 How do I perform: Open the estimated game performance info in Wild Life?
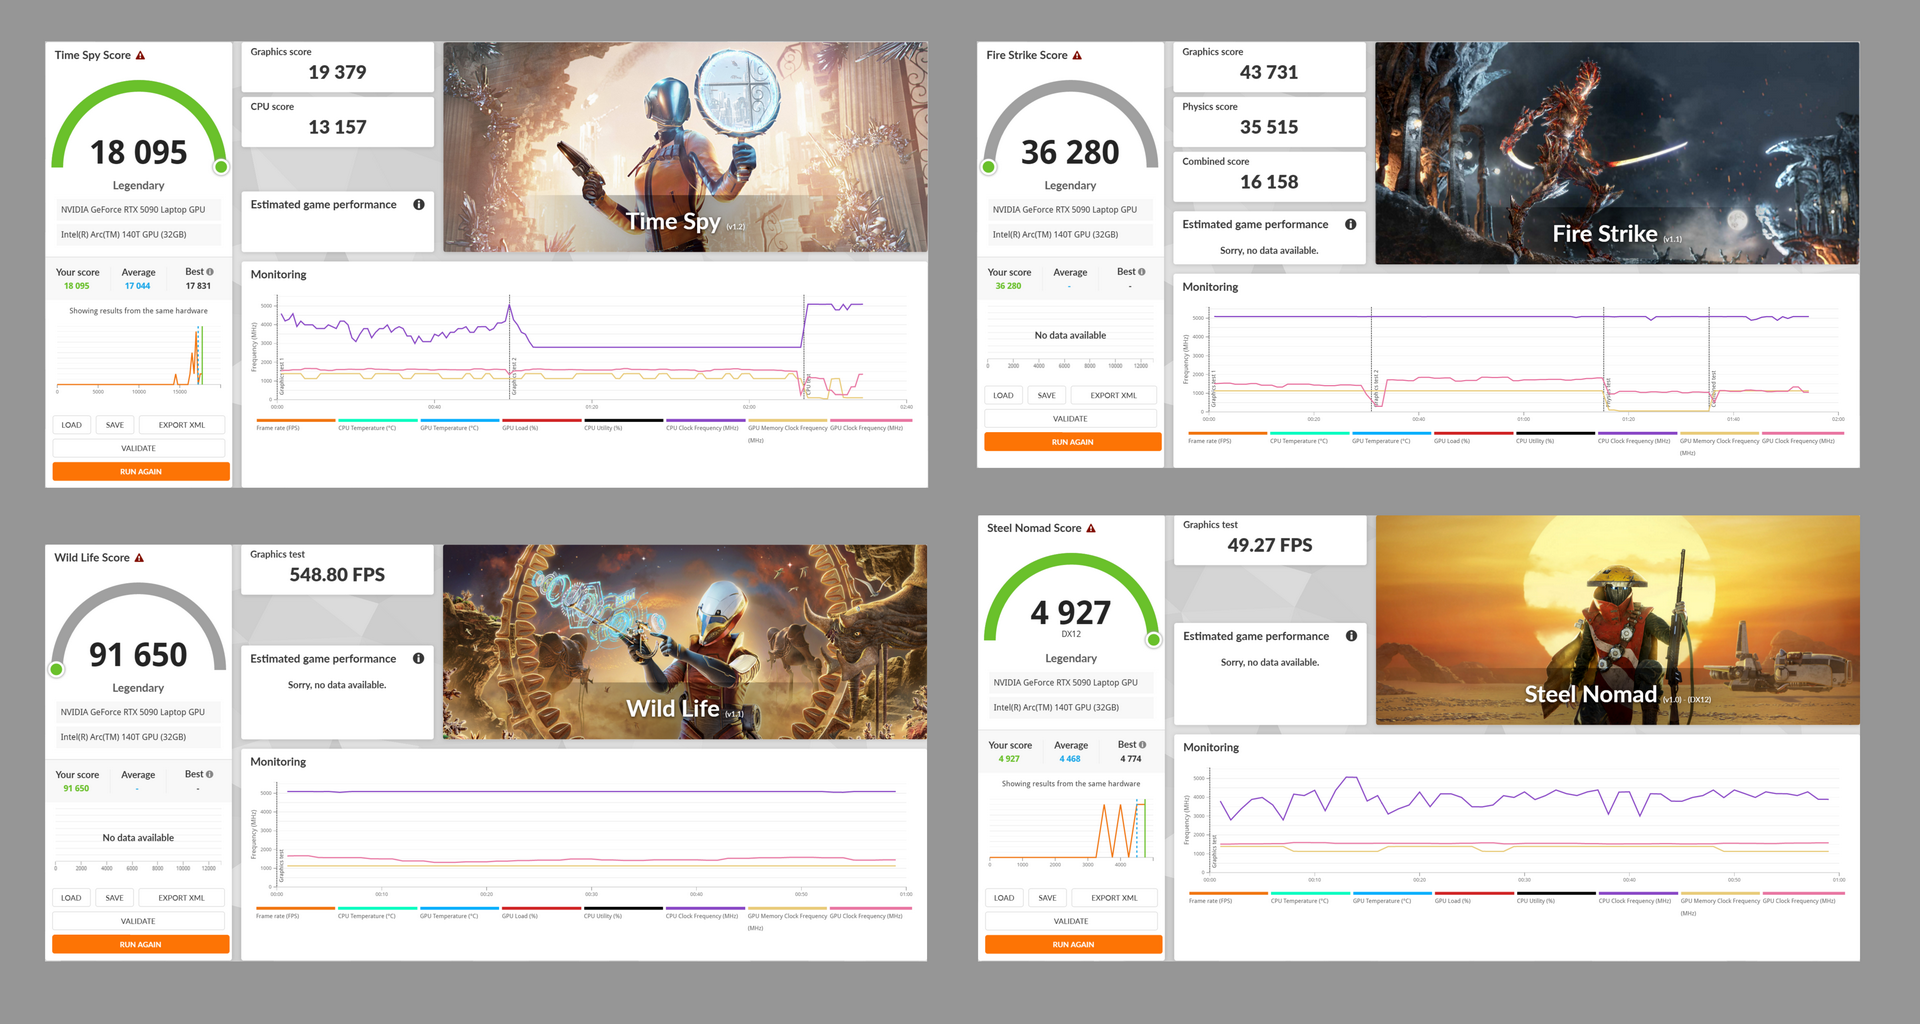click(x=419, y=659)
